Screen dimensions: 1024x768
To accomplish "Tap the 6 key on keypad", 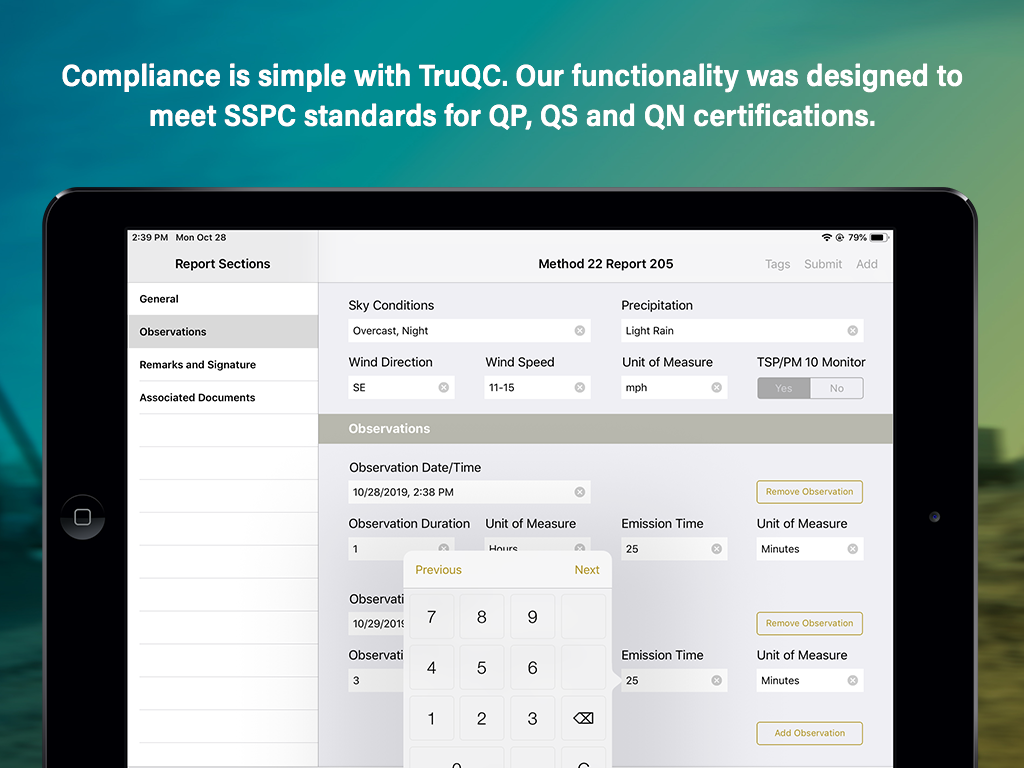I will point(532,667).
